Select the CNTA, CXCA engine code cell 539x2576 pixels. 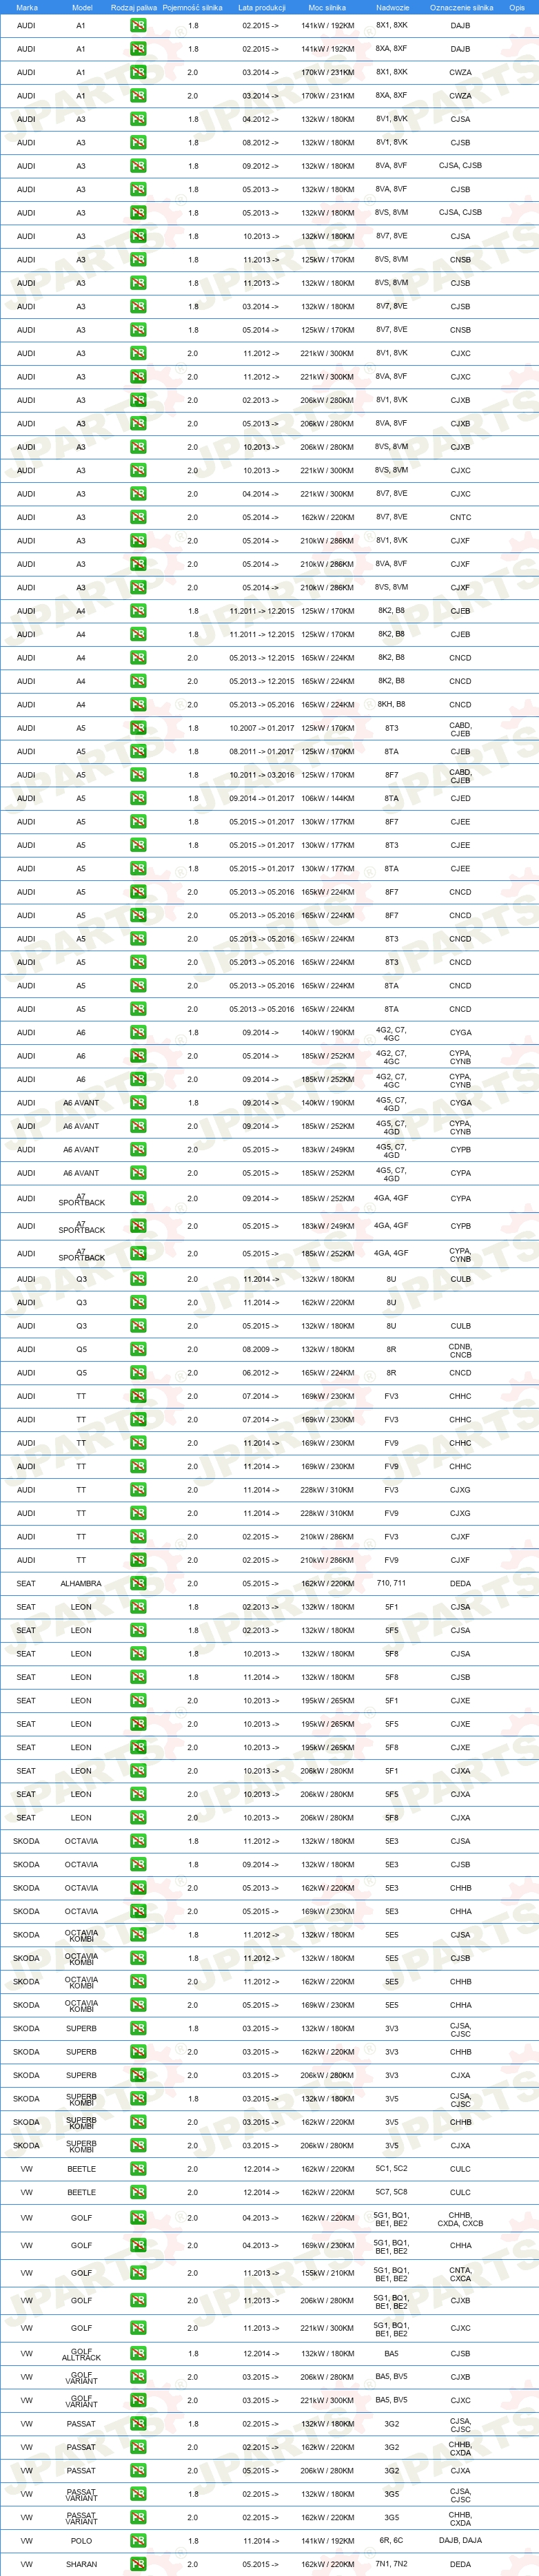pos(460,2273)
